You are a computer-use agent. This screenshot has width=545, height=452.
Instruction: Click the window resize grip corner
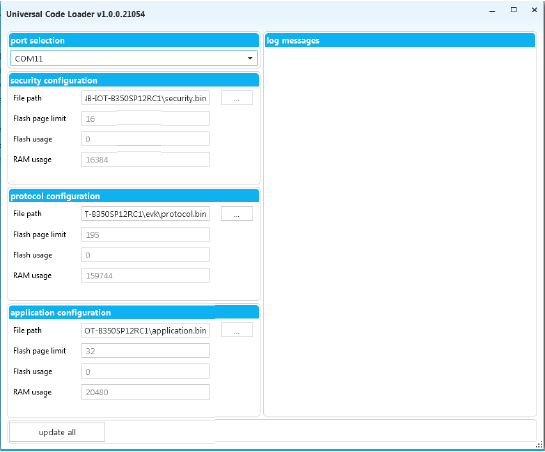pos(539,445)
